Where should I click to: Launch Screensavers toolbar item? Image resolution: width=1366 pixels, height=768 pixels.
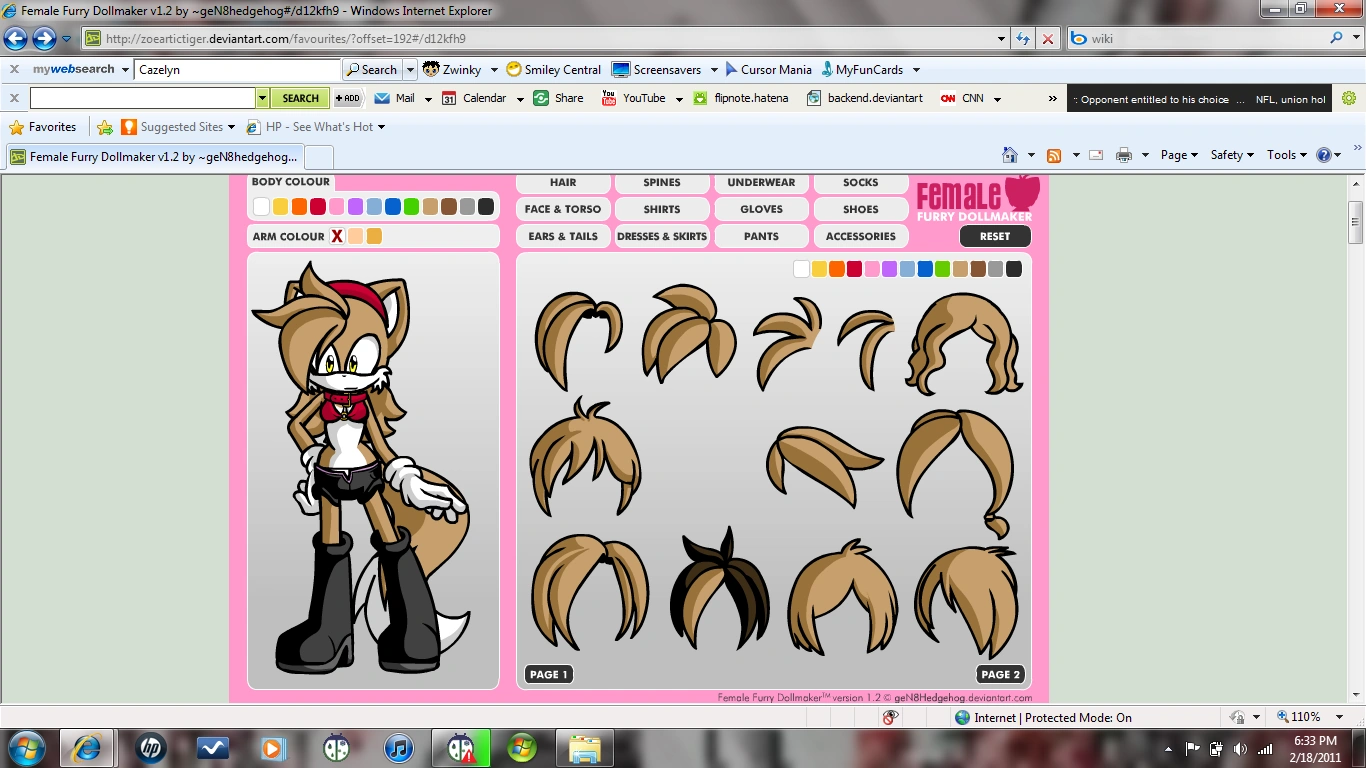656,70
